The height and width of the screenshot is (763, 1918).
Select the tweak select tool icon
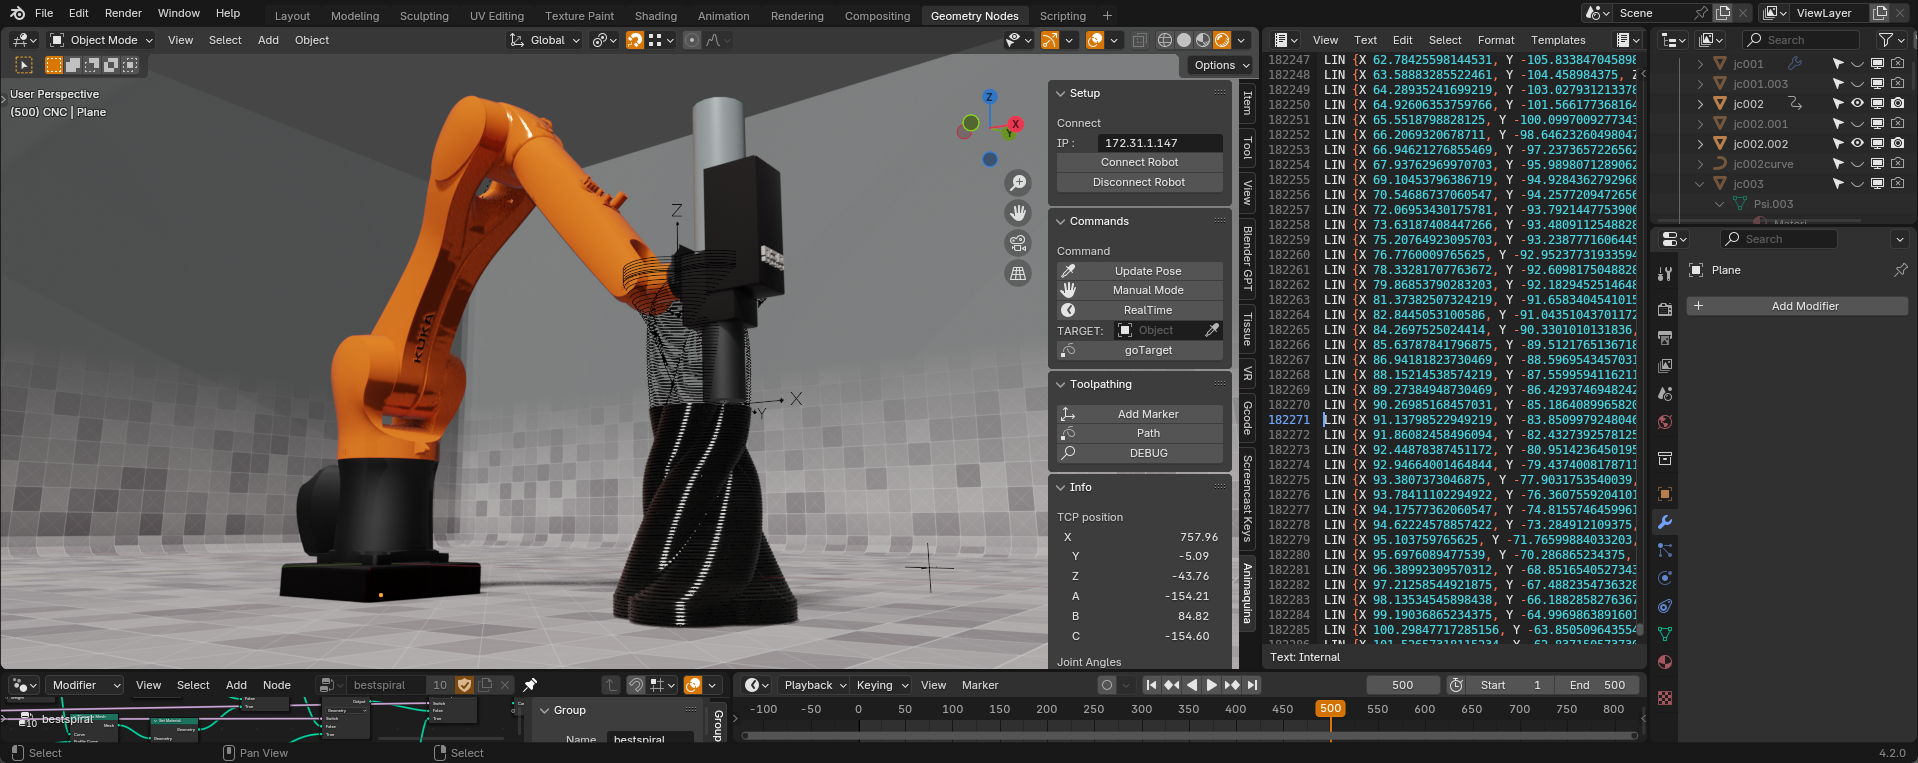(x=25, y=65)
